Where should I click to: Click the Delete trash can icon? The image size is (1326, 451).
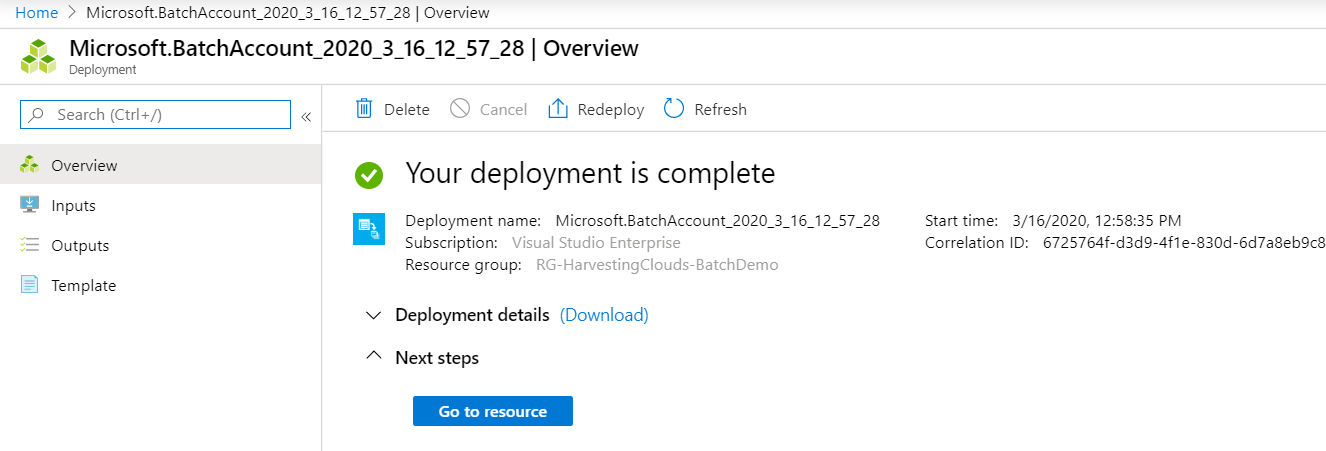click(x=364, y=109)
